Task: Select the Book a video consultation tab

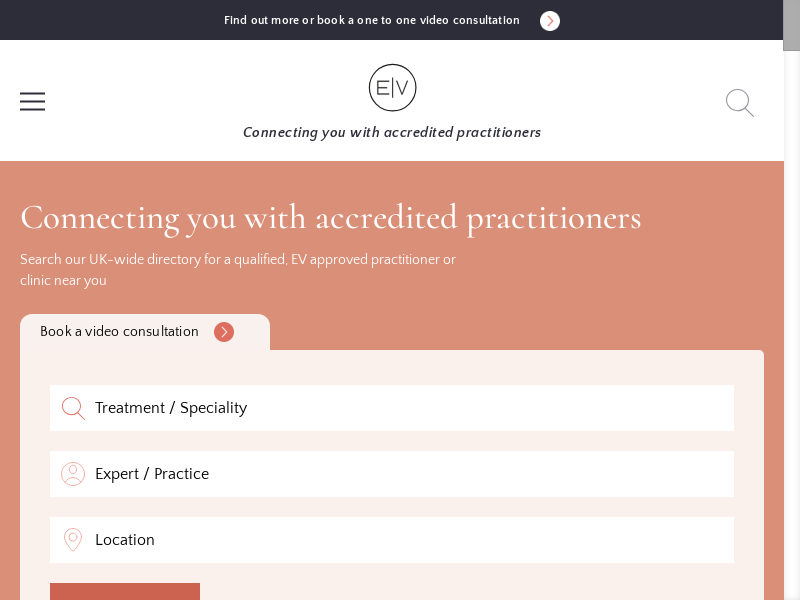Action: (x=120, y=332)
